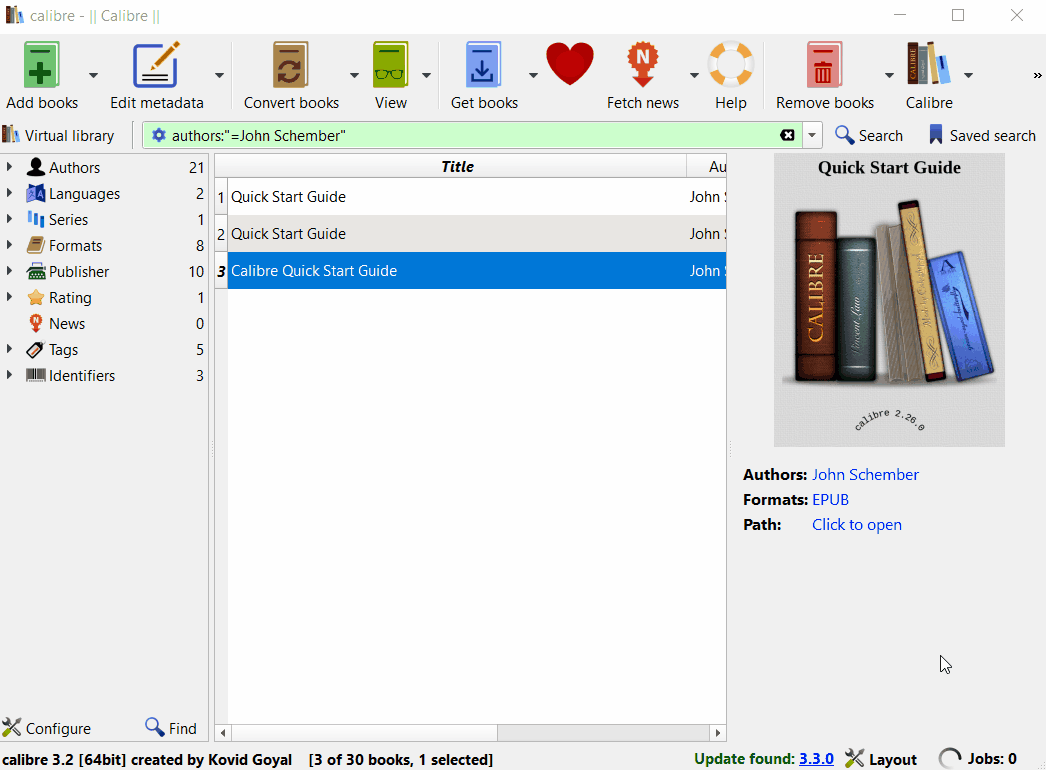1046x770 pixels.
Task: Click the horizontal scrollbar thumb
Action: click(364, 733)
